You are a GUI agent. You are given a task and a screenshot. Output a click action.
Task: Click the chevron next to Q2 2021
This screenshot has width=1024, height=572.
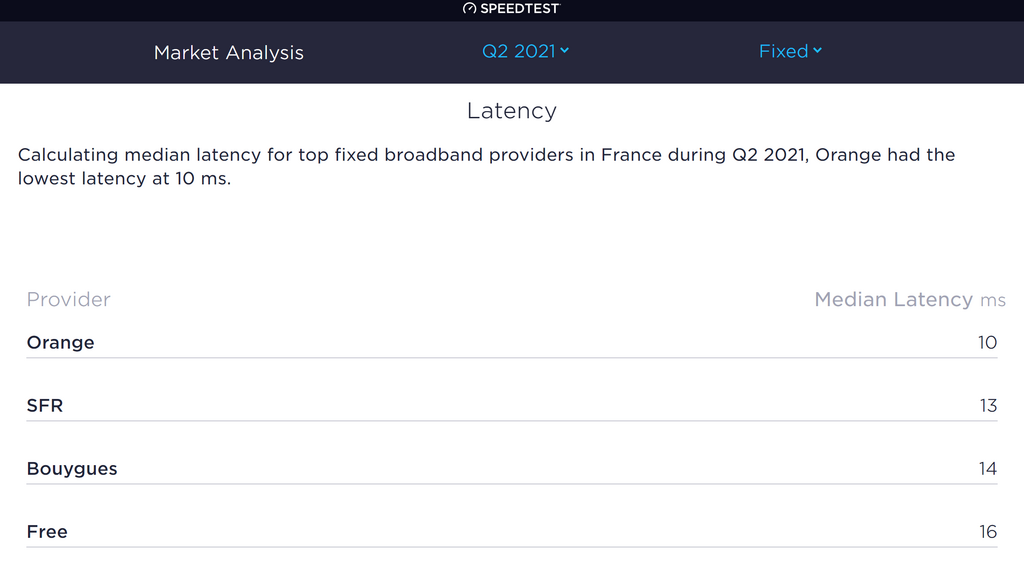tap(564, 50)
